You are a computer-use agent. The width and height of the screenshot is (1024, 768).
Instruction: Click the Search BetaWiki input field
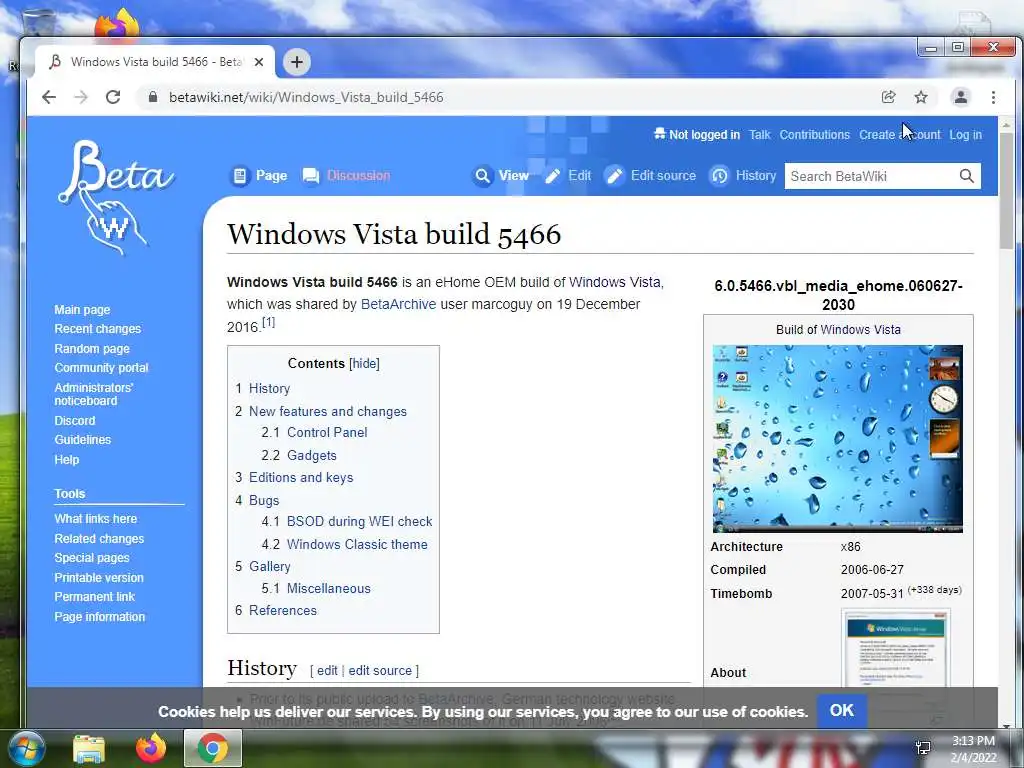point(871,176)
